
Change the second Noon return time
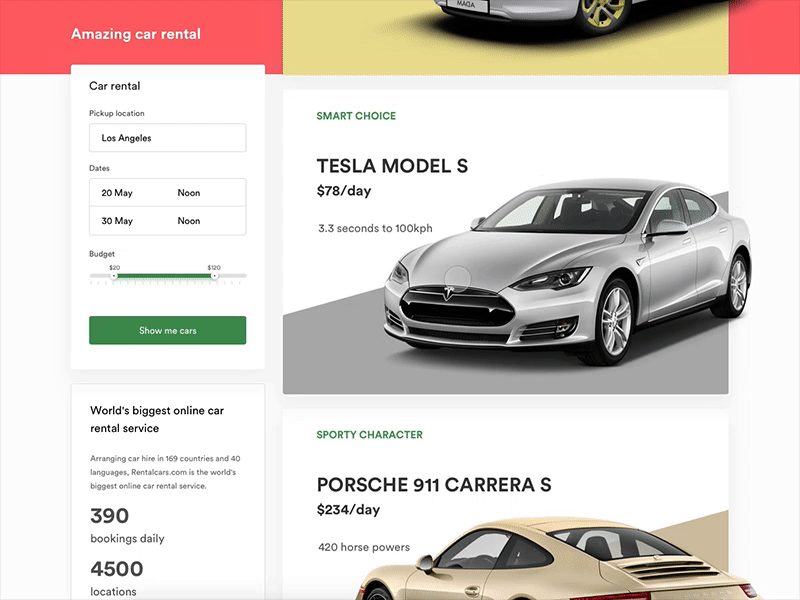coord(189,221)
